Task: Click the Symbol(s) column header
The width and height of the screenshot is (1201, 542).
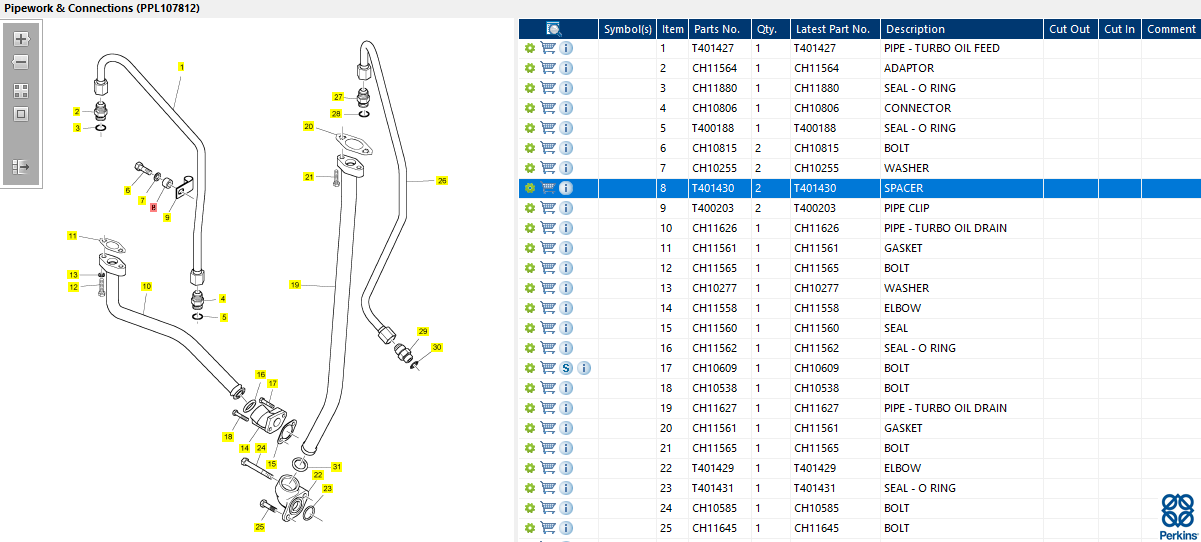Action: pos(628,29)
